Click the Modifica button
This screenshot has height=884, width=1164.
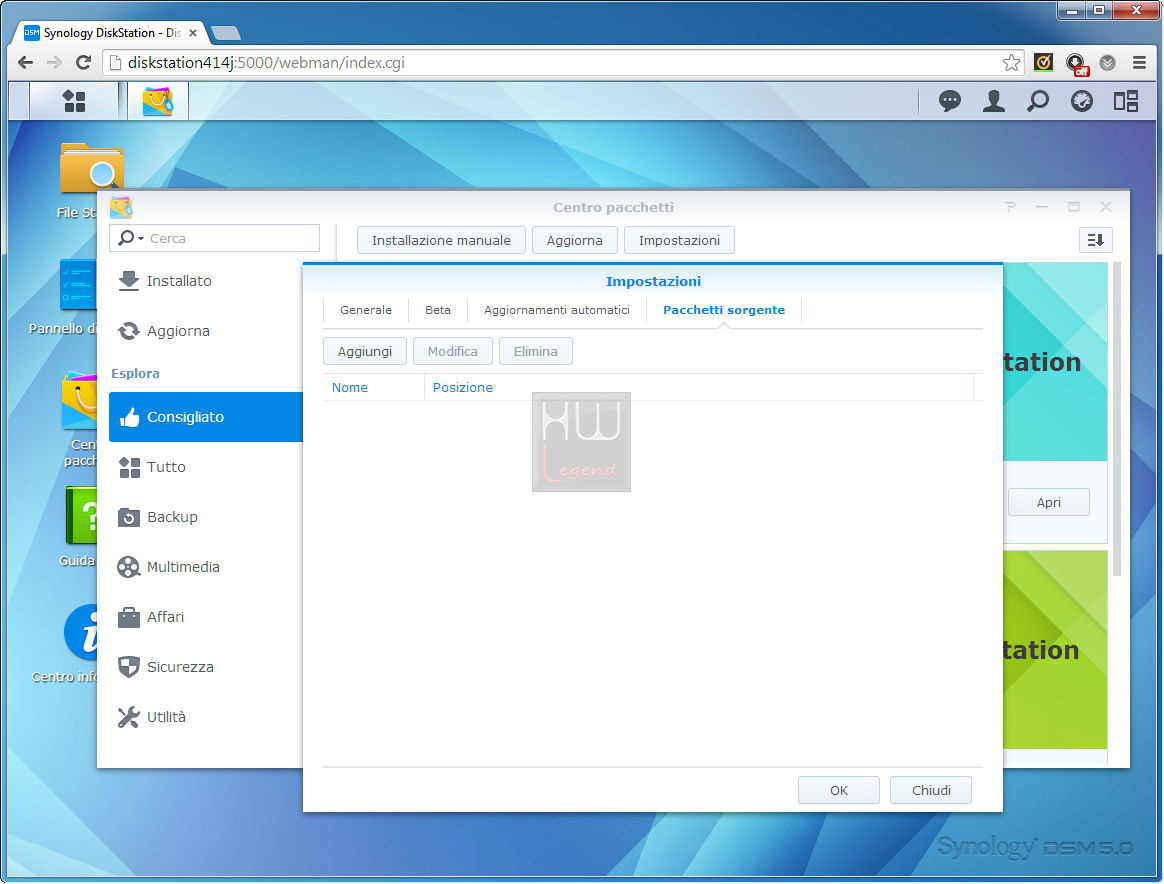pyautogui.click(x=452, y=352)
